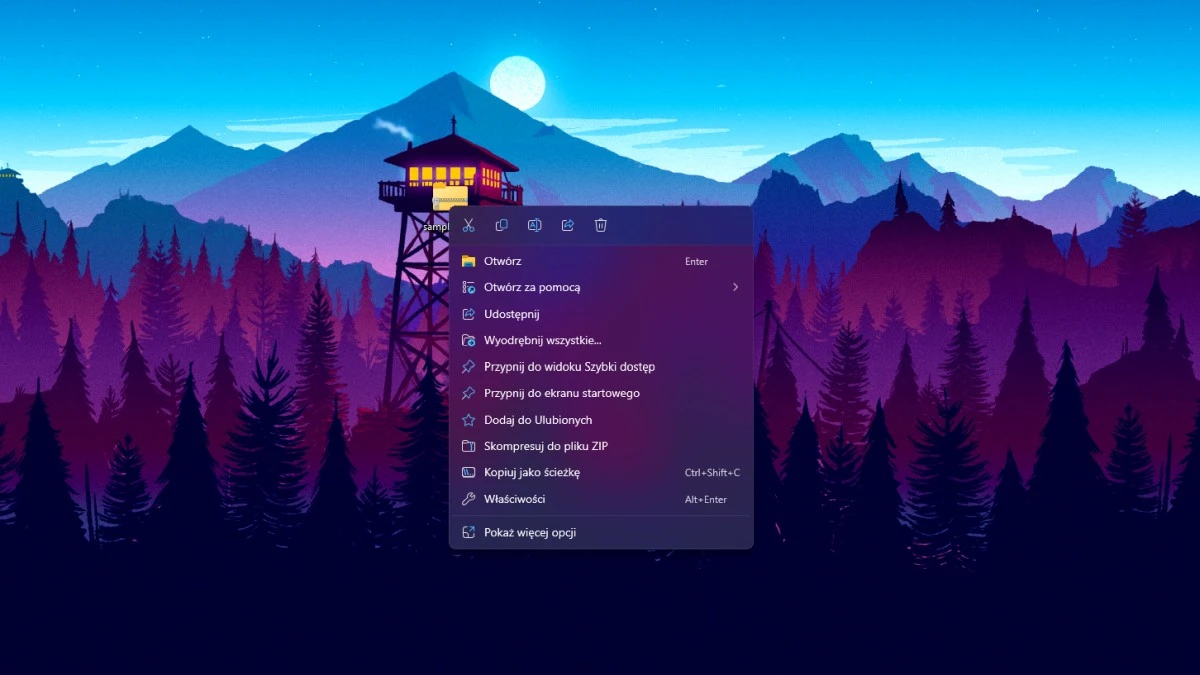Click the wrench icon beside Właściwości
1200x675 pixels.
tap(469, 499)
